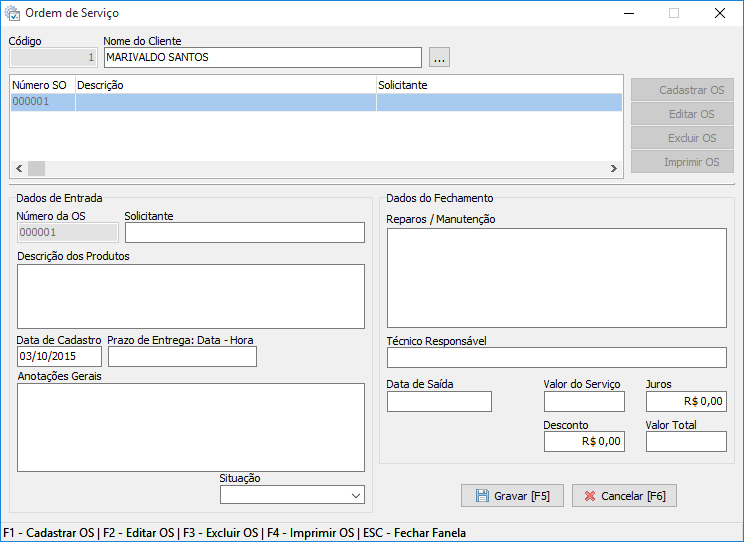Focus the Prazo de Entrega field
The image size is (744, 542).
pyautogui.click(x=182, y=357)
